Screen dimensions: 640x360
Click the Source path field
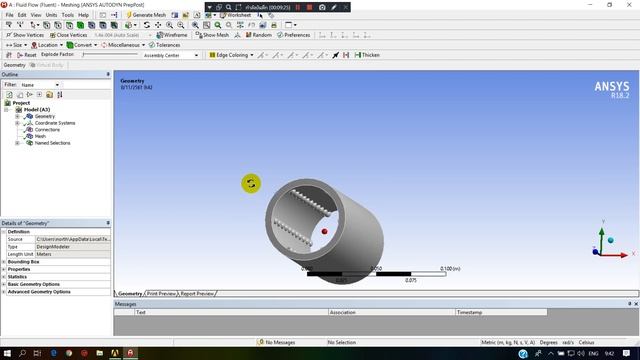click(x=73, y=239)
